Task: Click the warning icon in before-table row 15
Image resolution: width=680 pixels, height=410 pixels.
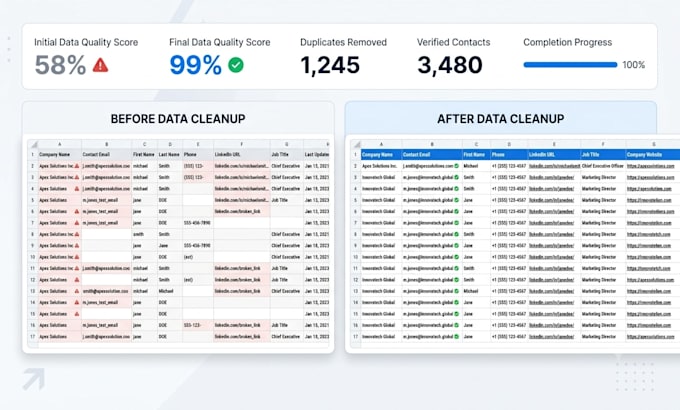Action: click(x=77, y=314)
